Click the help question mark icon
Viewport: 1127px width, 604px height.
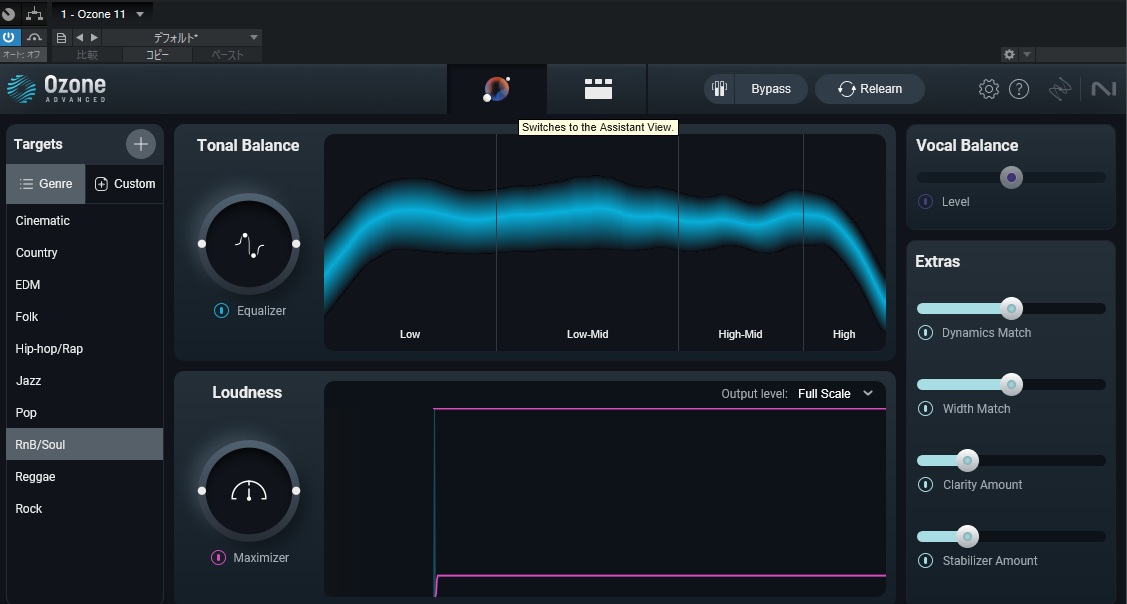(x=1019, y=89)
